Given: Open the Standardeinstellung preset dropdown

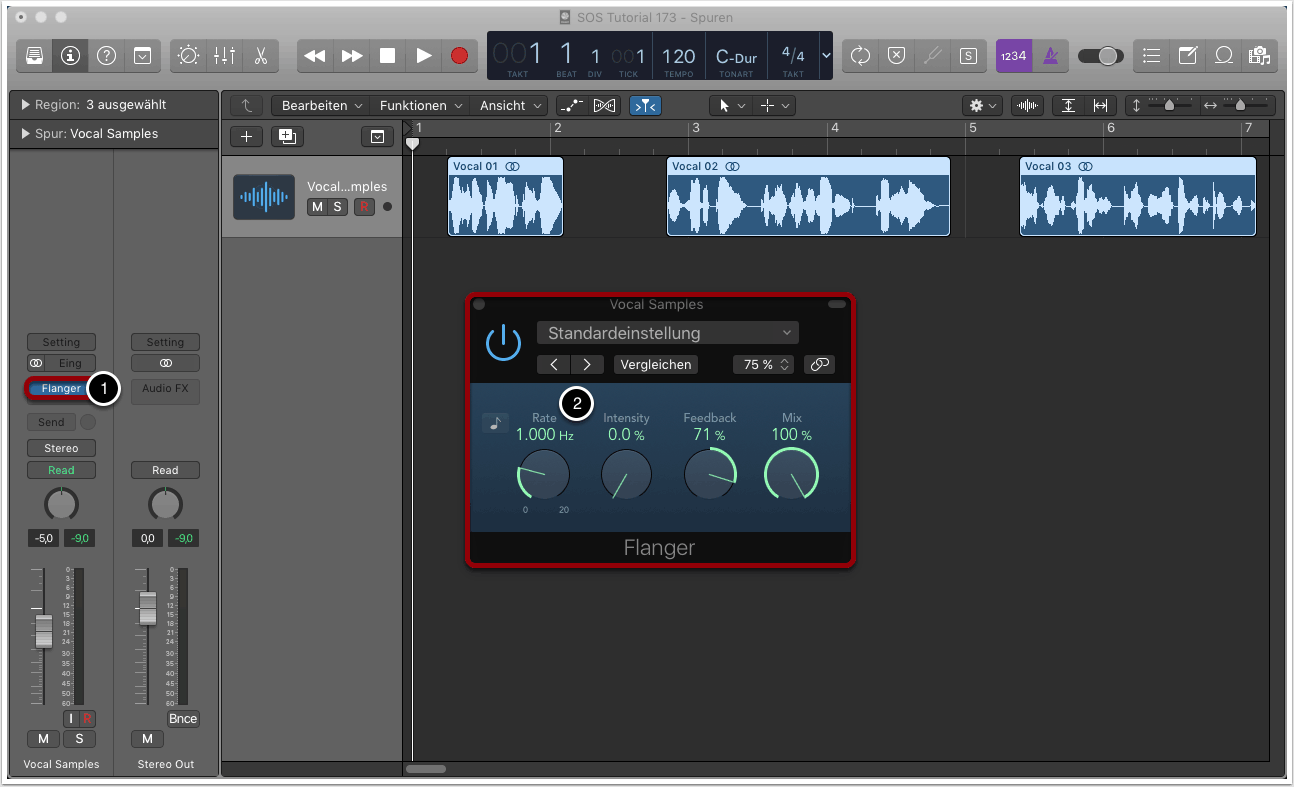Looking at the screenshot, I should pyautogui.click(x=667, y=333).
